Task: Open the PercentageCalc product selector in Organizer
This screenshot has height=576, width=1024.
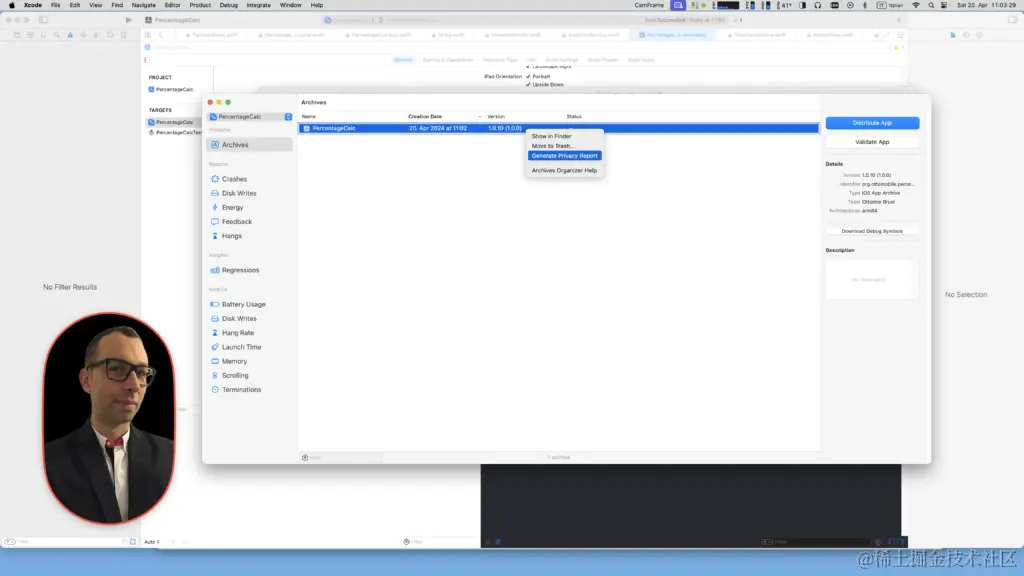Action: 249,116
